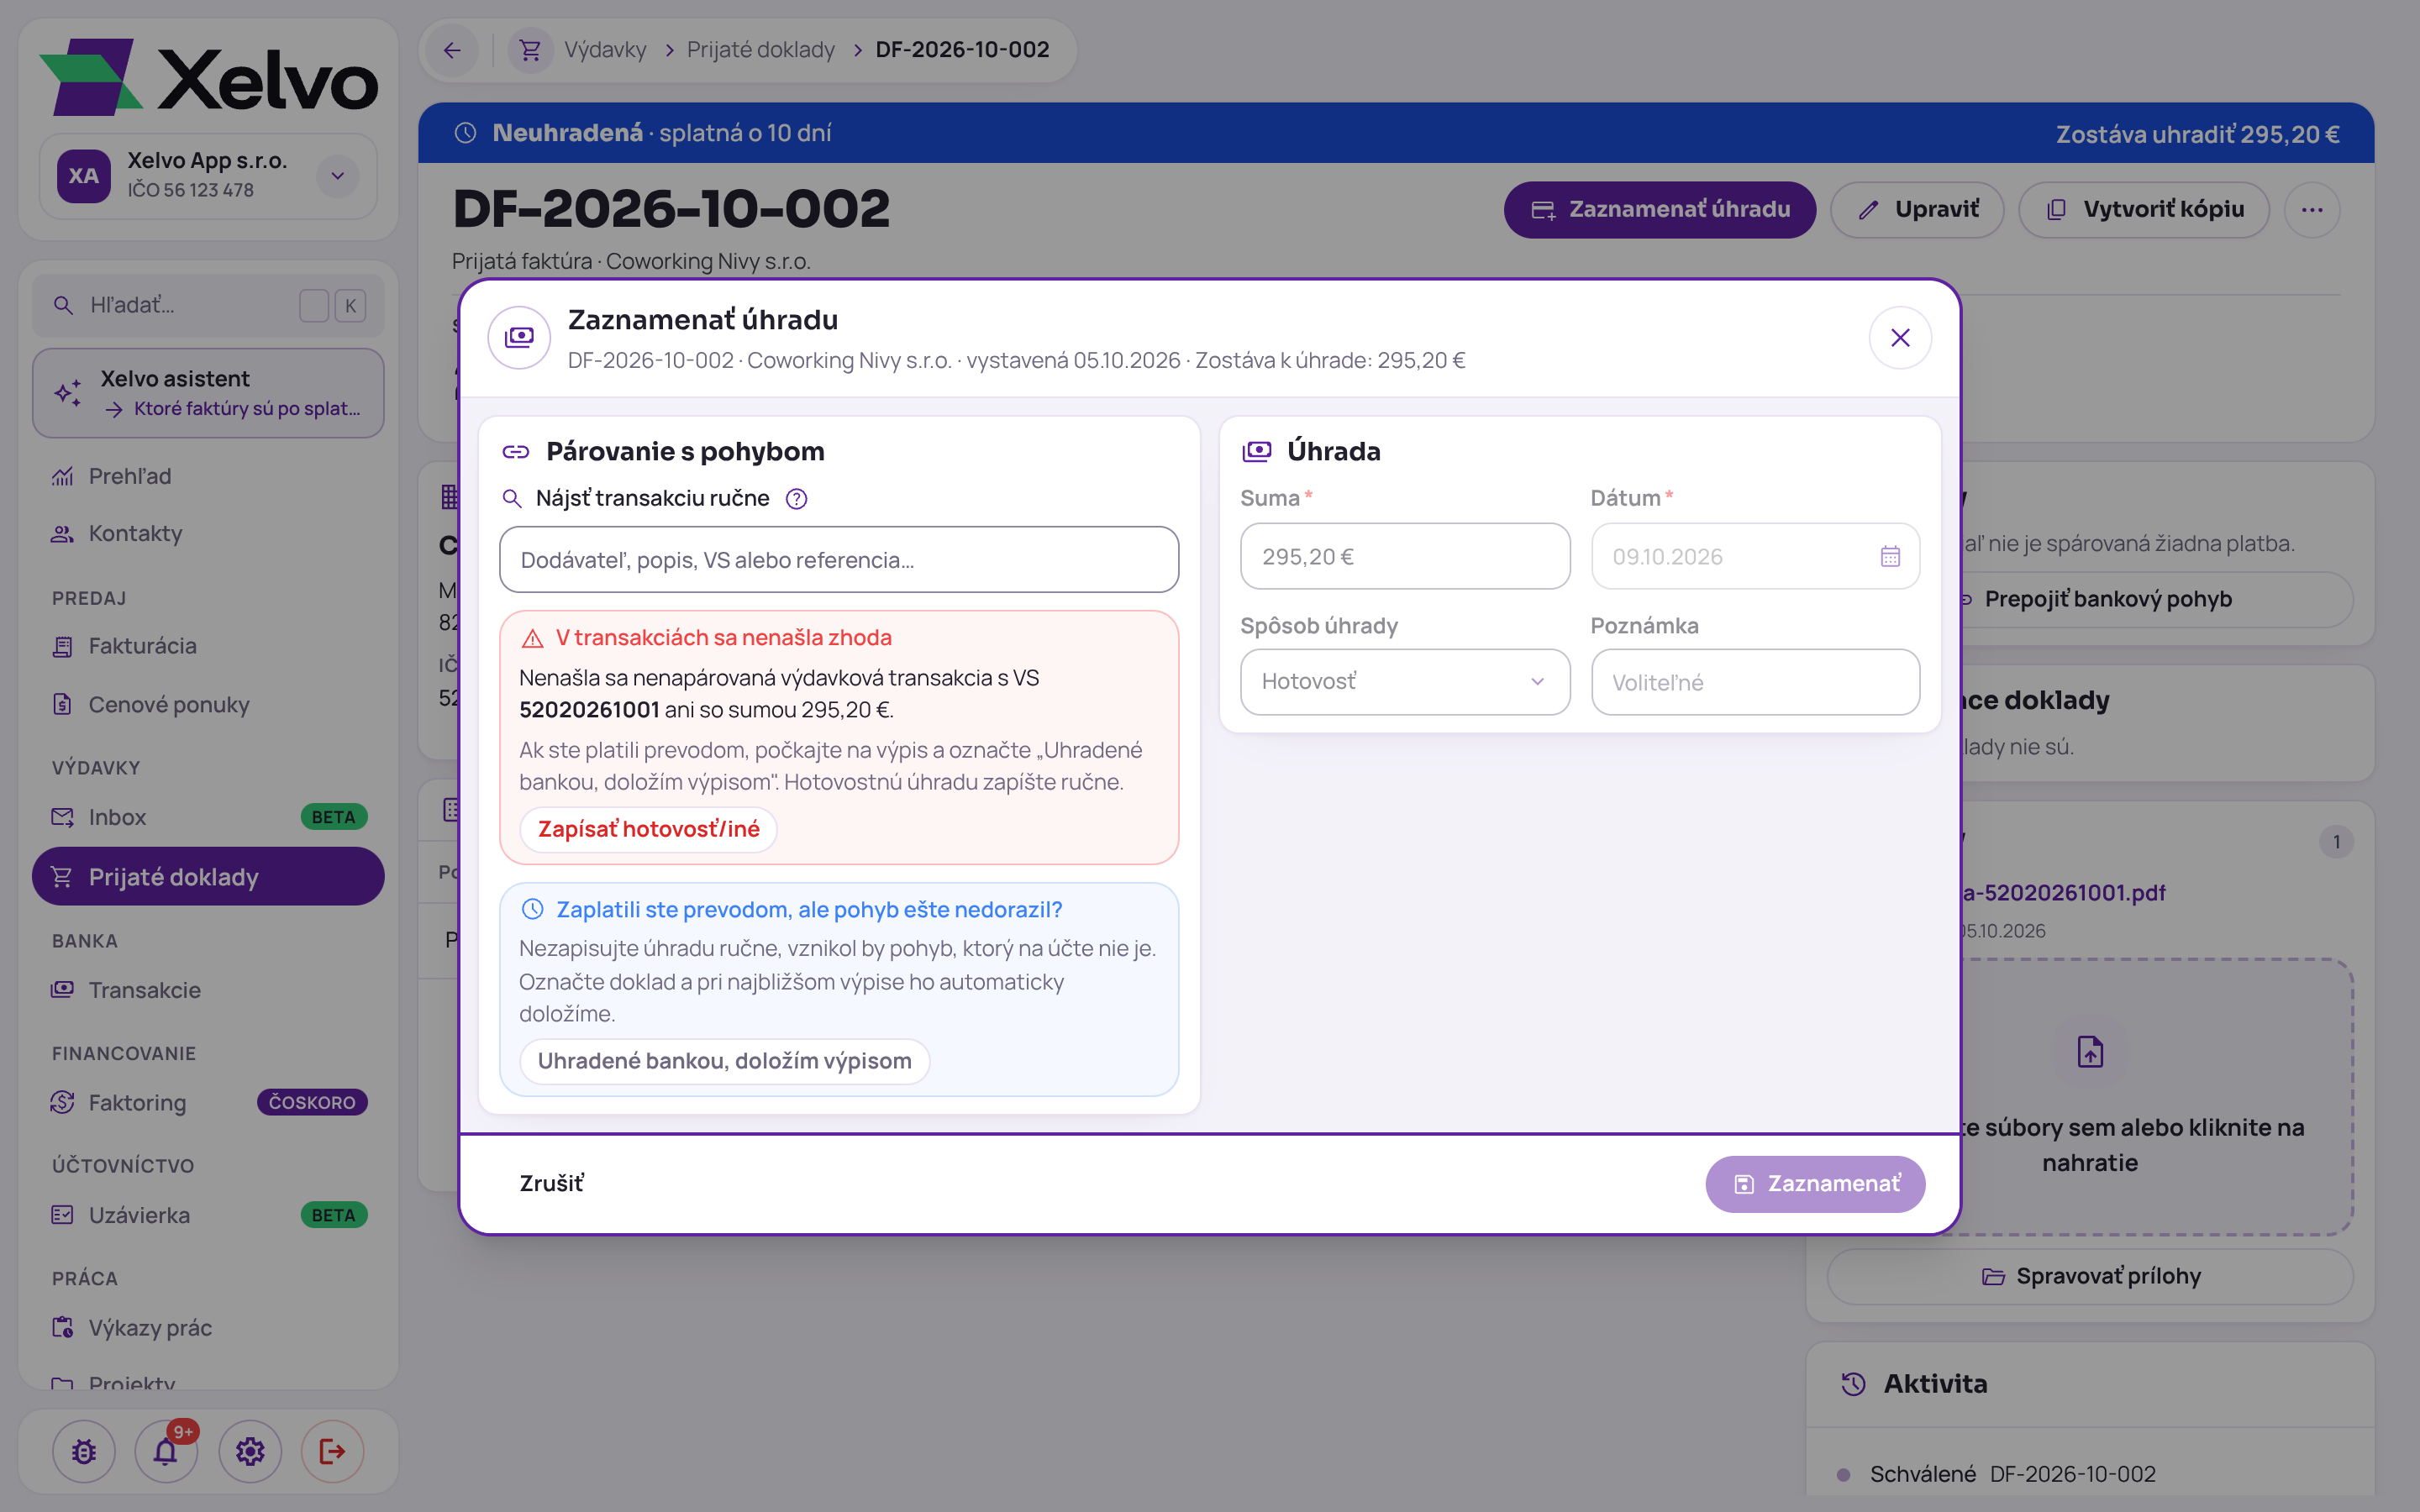
Task: Open Transakcie under Banka
Action: coord(208,990)
